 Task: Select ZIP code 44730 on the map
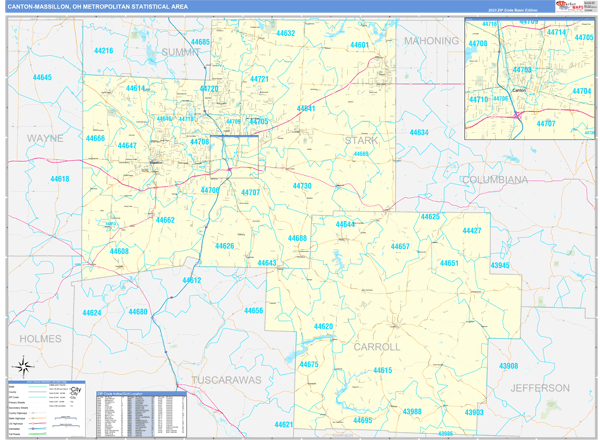point(302,186)
